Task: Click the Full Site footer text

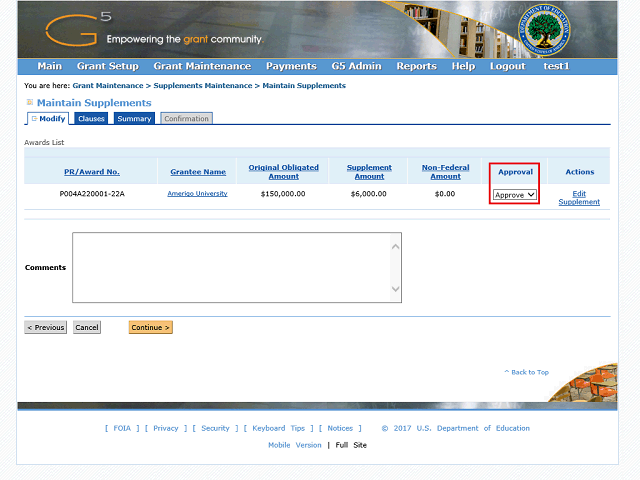Action: (x=351, y=445)
